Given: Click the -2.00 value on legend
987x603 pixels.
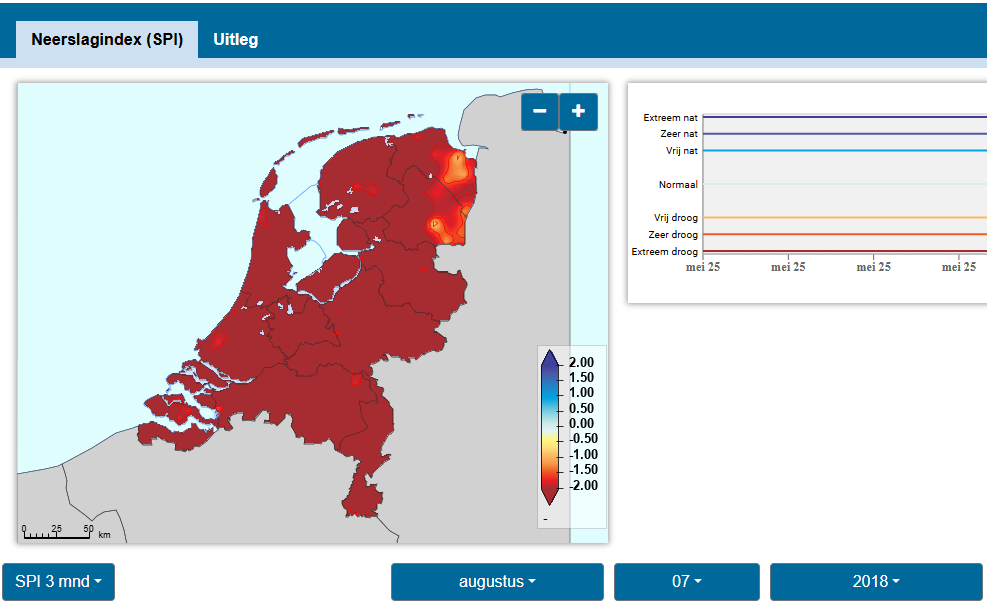Looking at the screenshot, I should 583,485.
